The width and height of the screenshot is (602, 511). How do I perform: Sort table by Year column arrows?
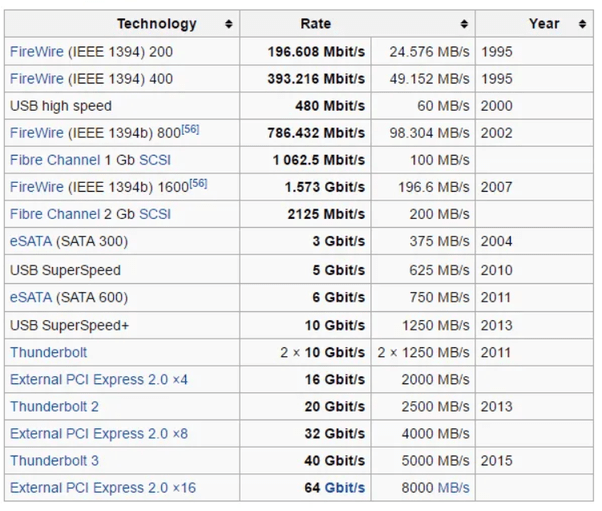click(582, 24)
